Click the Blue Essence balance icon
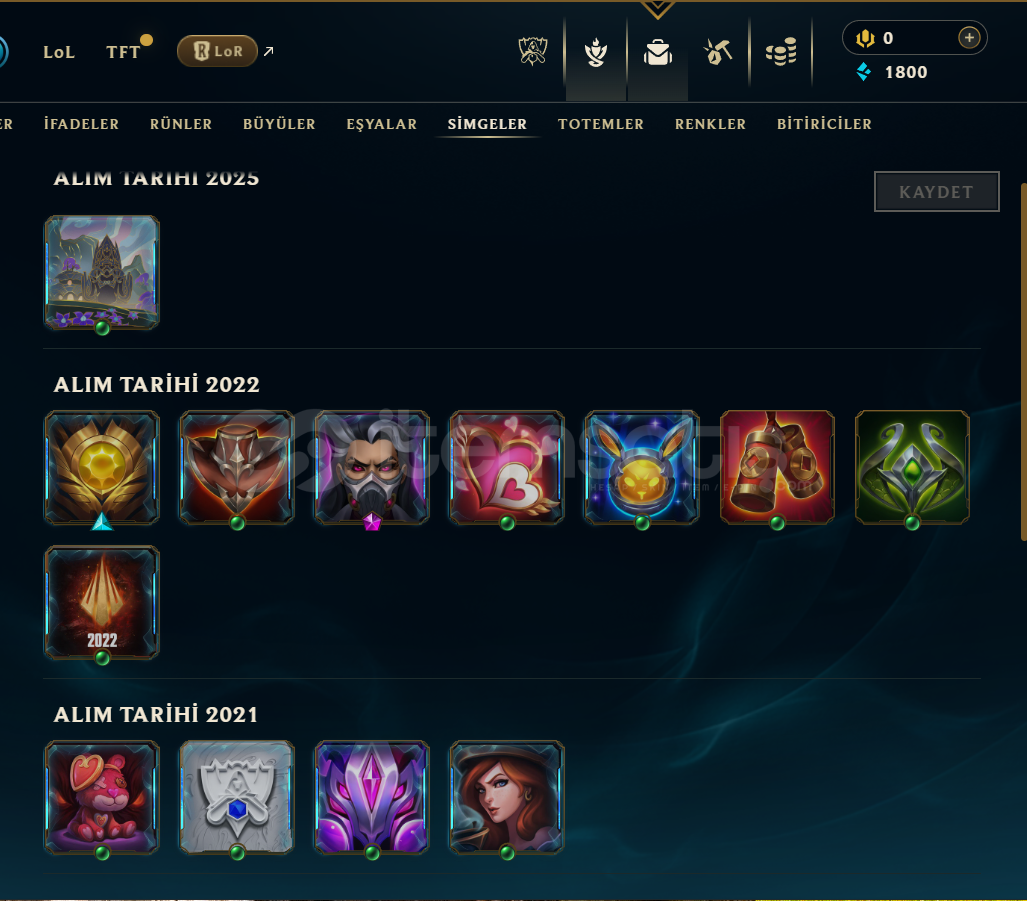 point(864,71)
